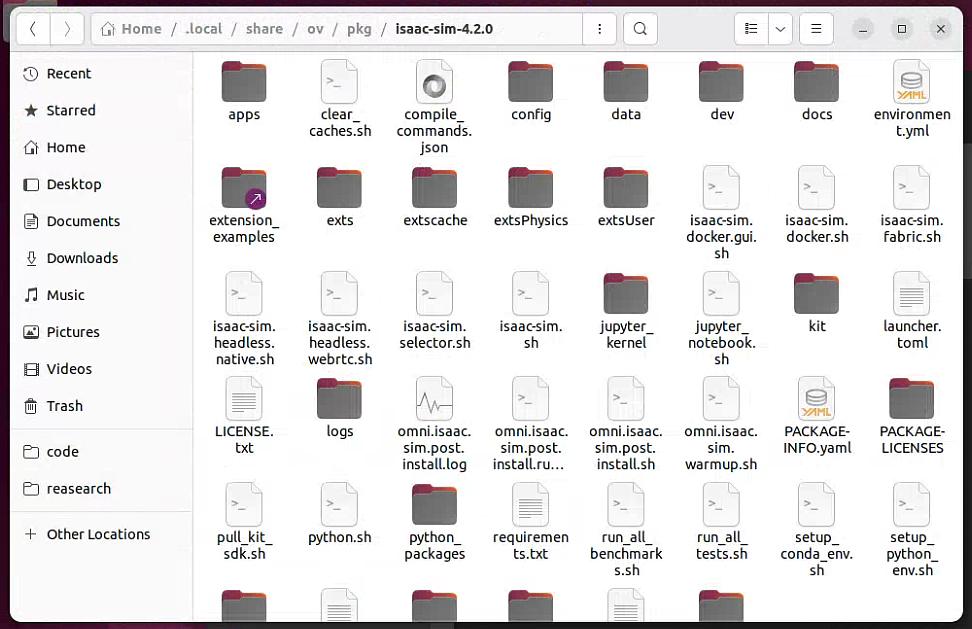
Task: Expand the view options dropdown arrow
Action: point(780,29)
